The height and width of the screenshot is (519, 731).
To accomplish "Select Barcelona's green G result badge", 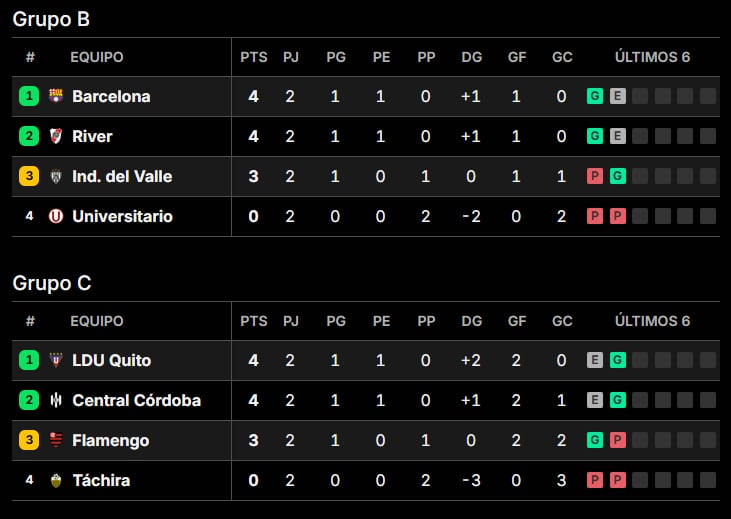I will [x=595, y=96].
